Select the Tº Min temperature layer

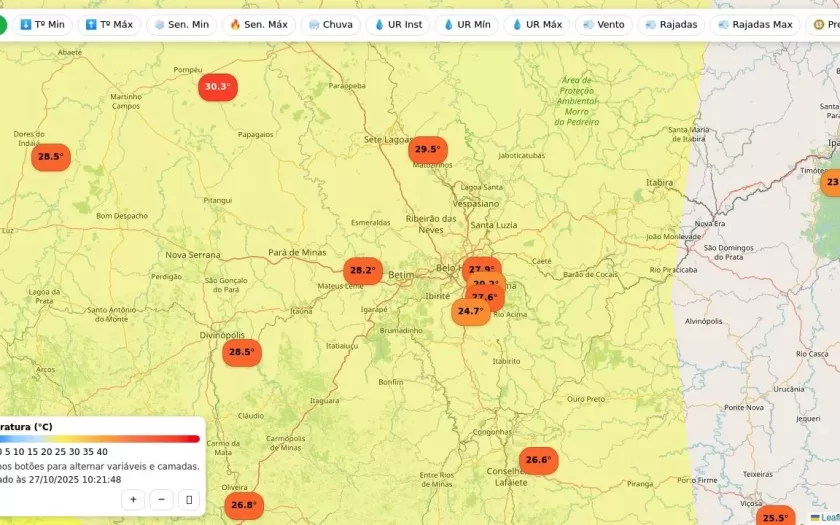43,24
